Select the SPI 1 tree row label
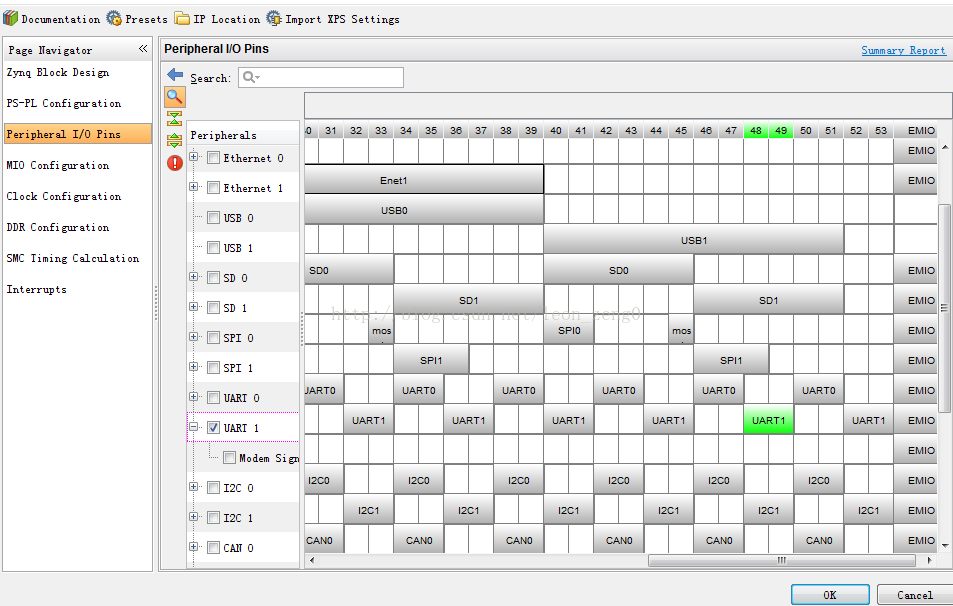953x606 pixels. pyautogui.click(x=238, y=368)
